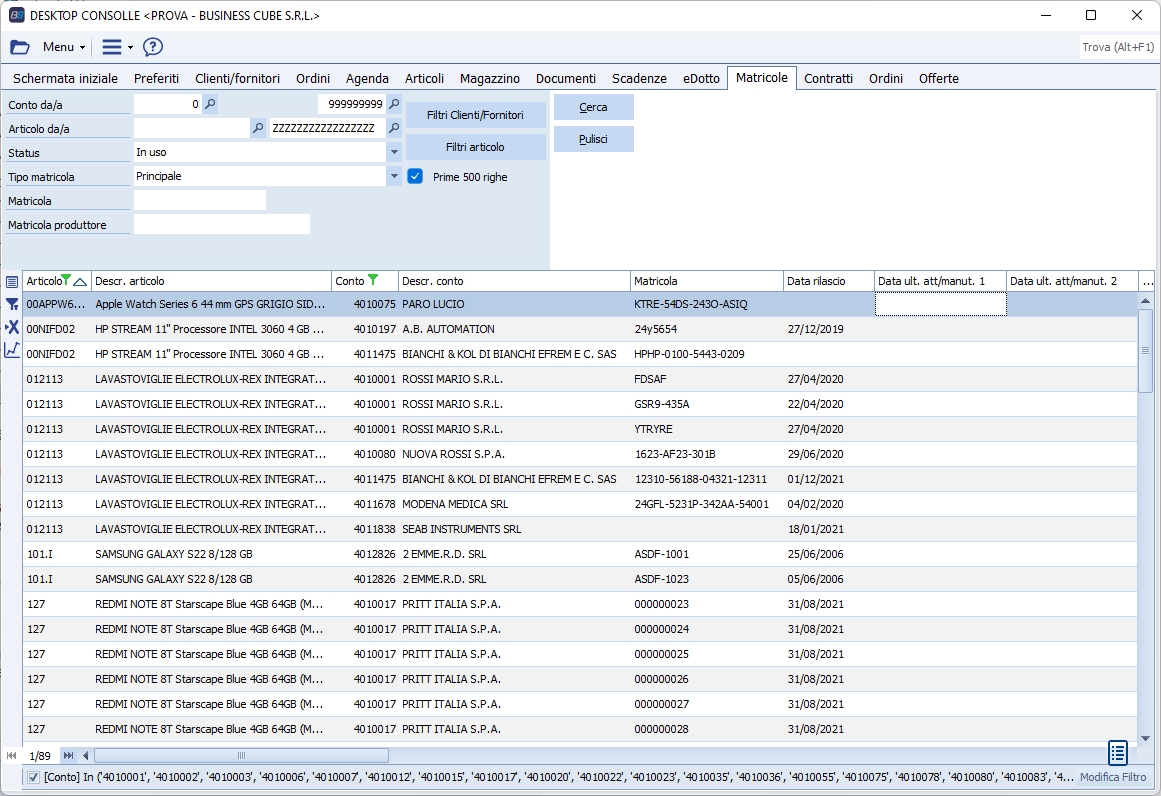The width and height of the screenshot is (1161, 796).
Task: Disable the Conto filter checkbox in the status bar
Action: [34, 777]
